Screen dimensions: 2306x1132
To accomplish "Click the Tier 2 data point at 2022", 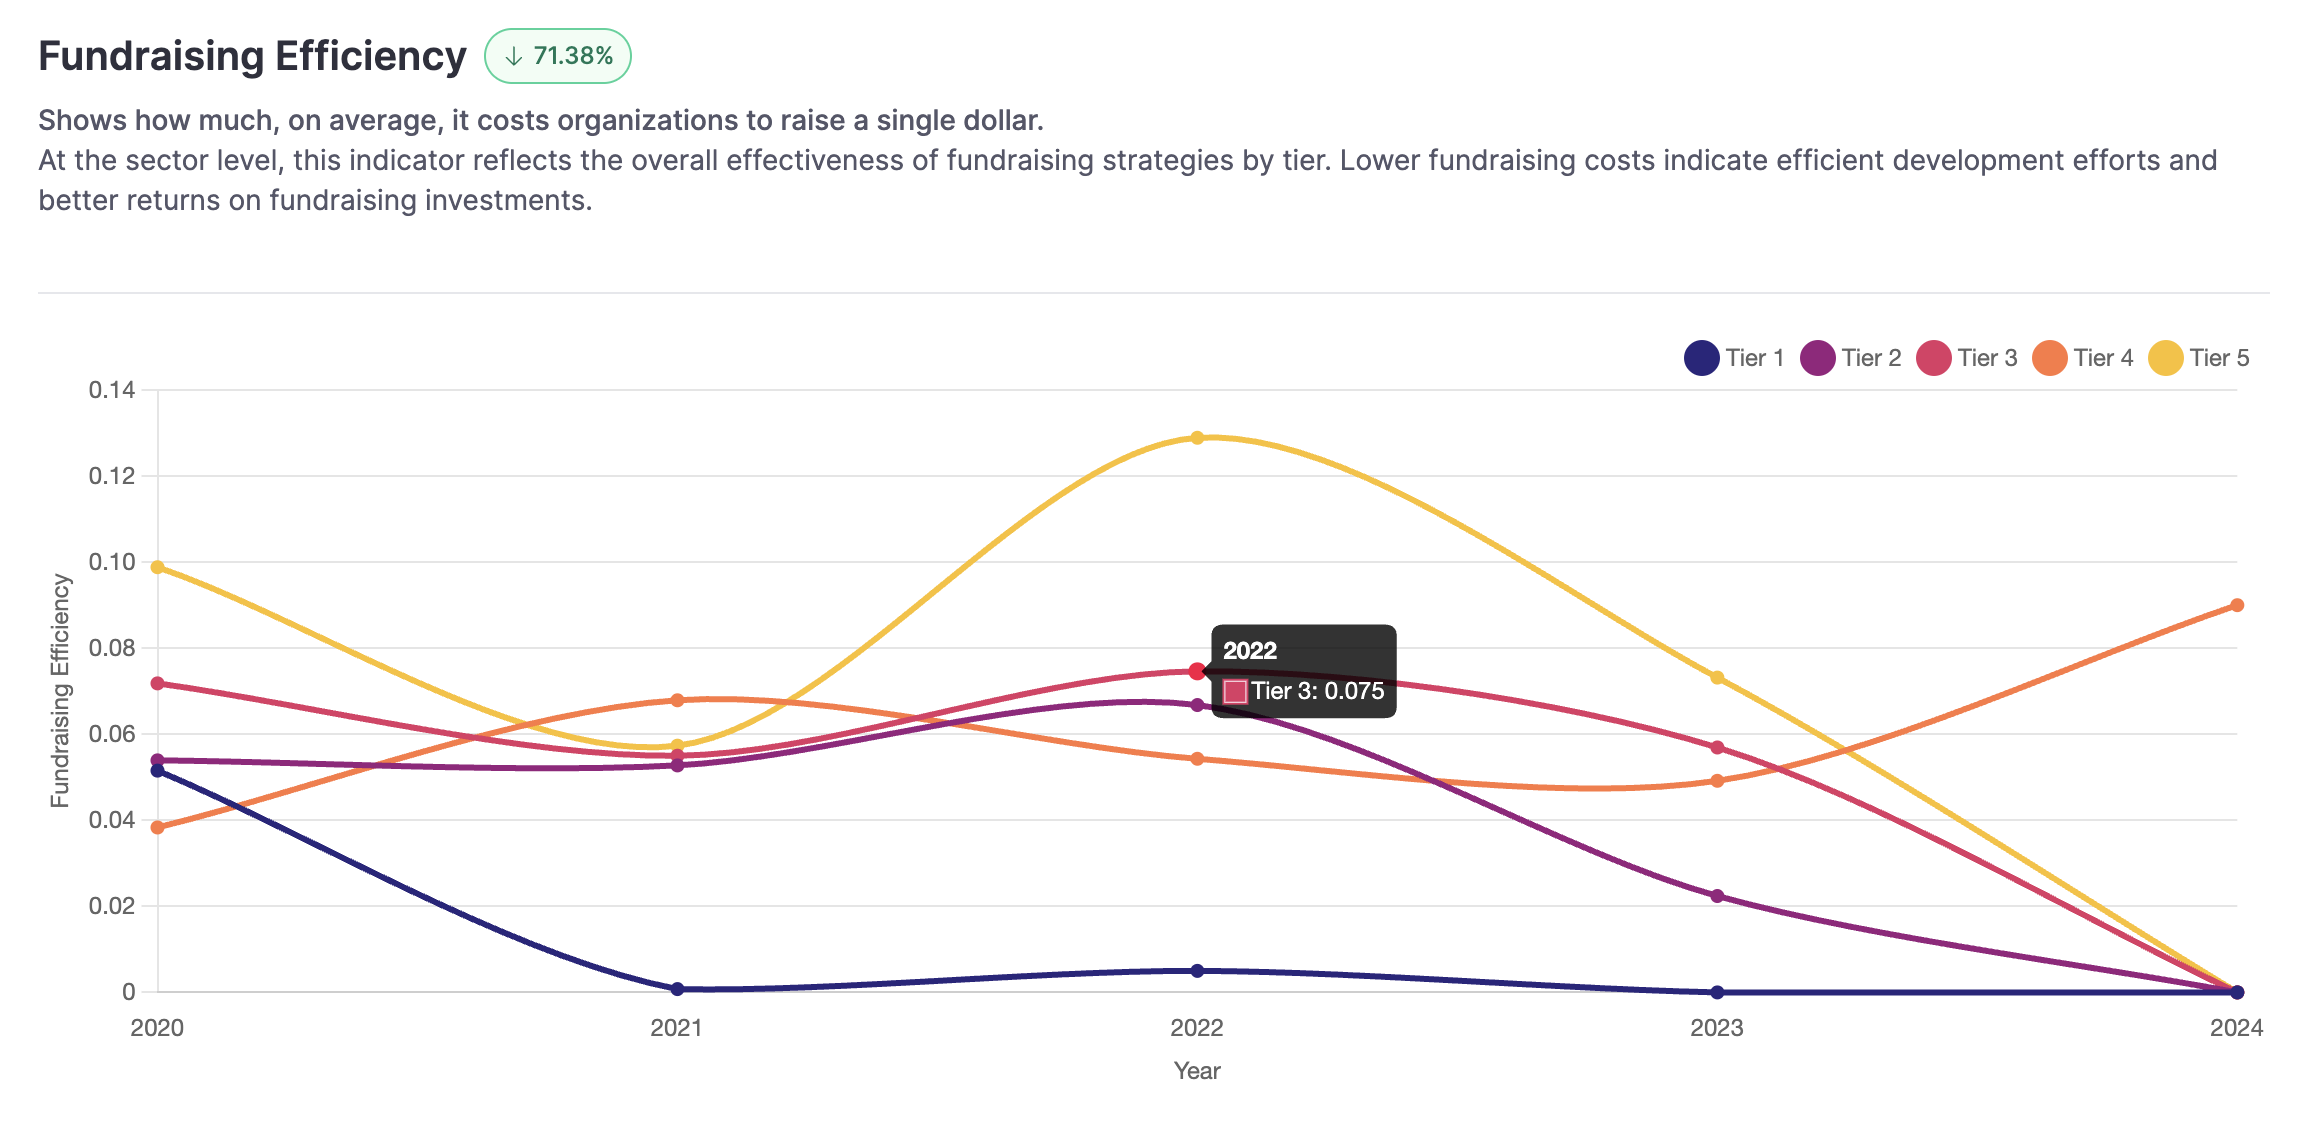I will coord(1197,705).
